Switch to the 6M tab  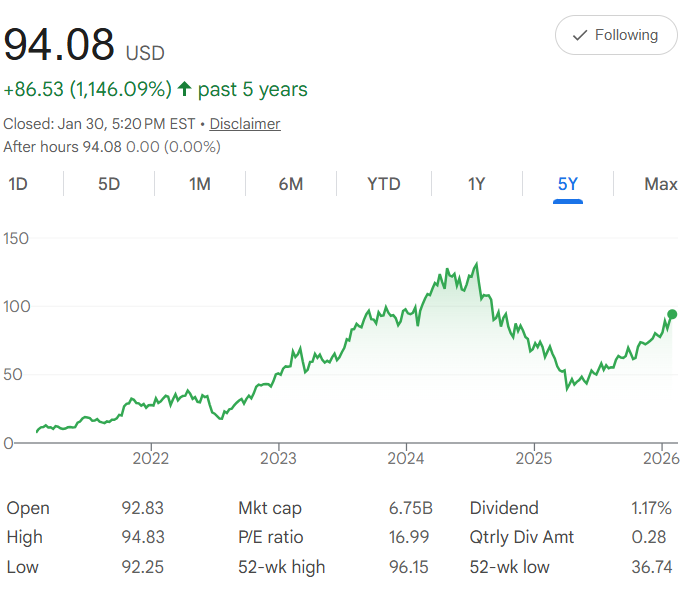pyautogui.click(x=291, y=184)
